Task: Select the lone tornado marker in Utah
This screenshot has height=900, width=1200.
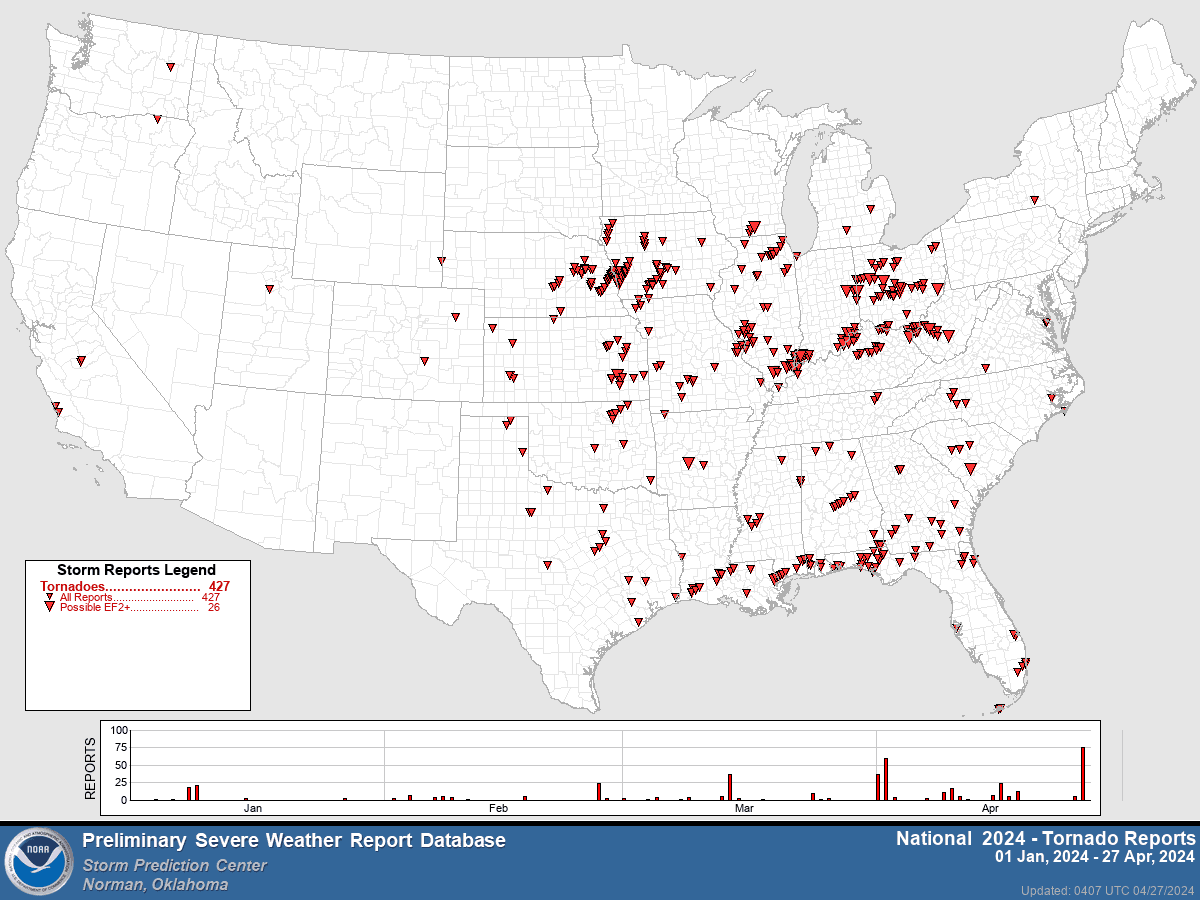Action: pos(269,289)
